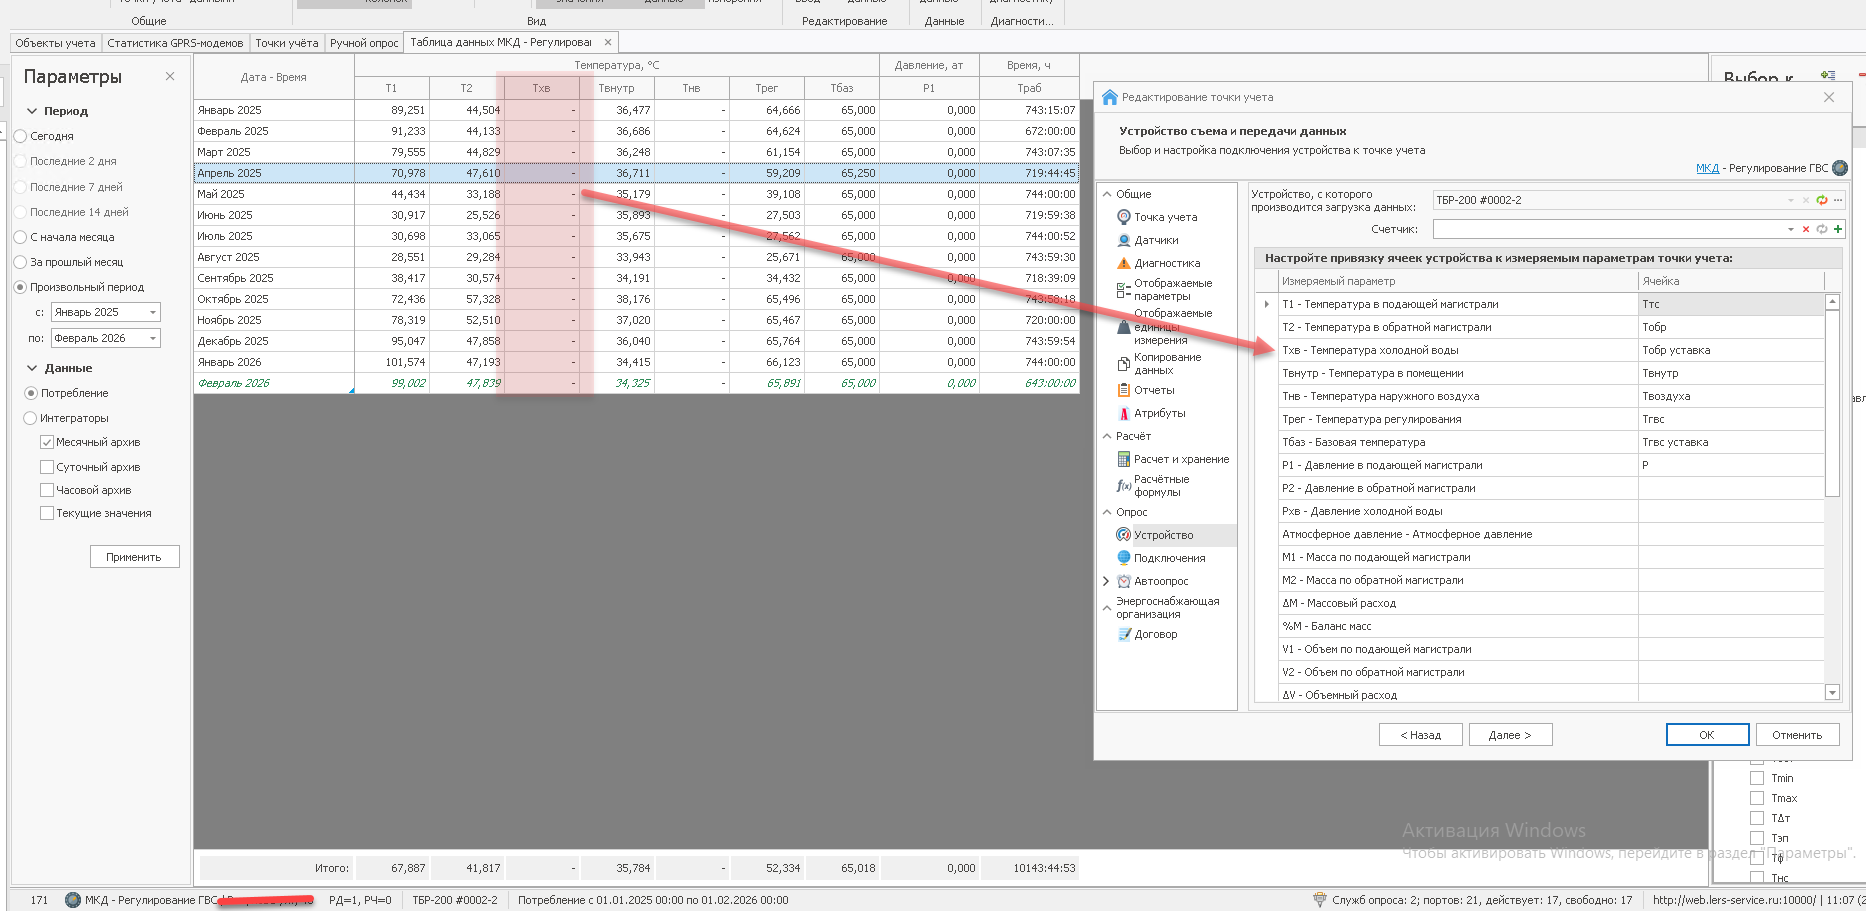Select Подключения globe item in sidebar
The image size is (1866, 911).
(x=1168, y=558)
